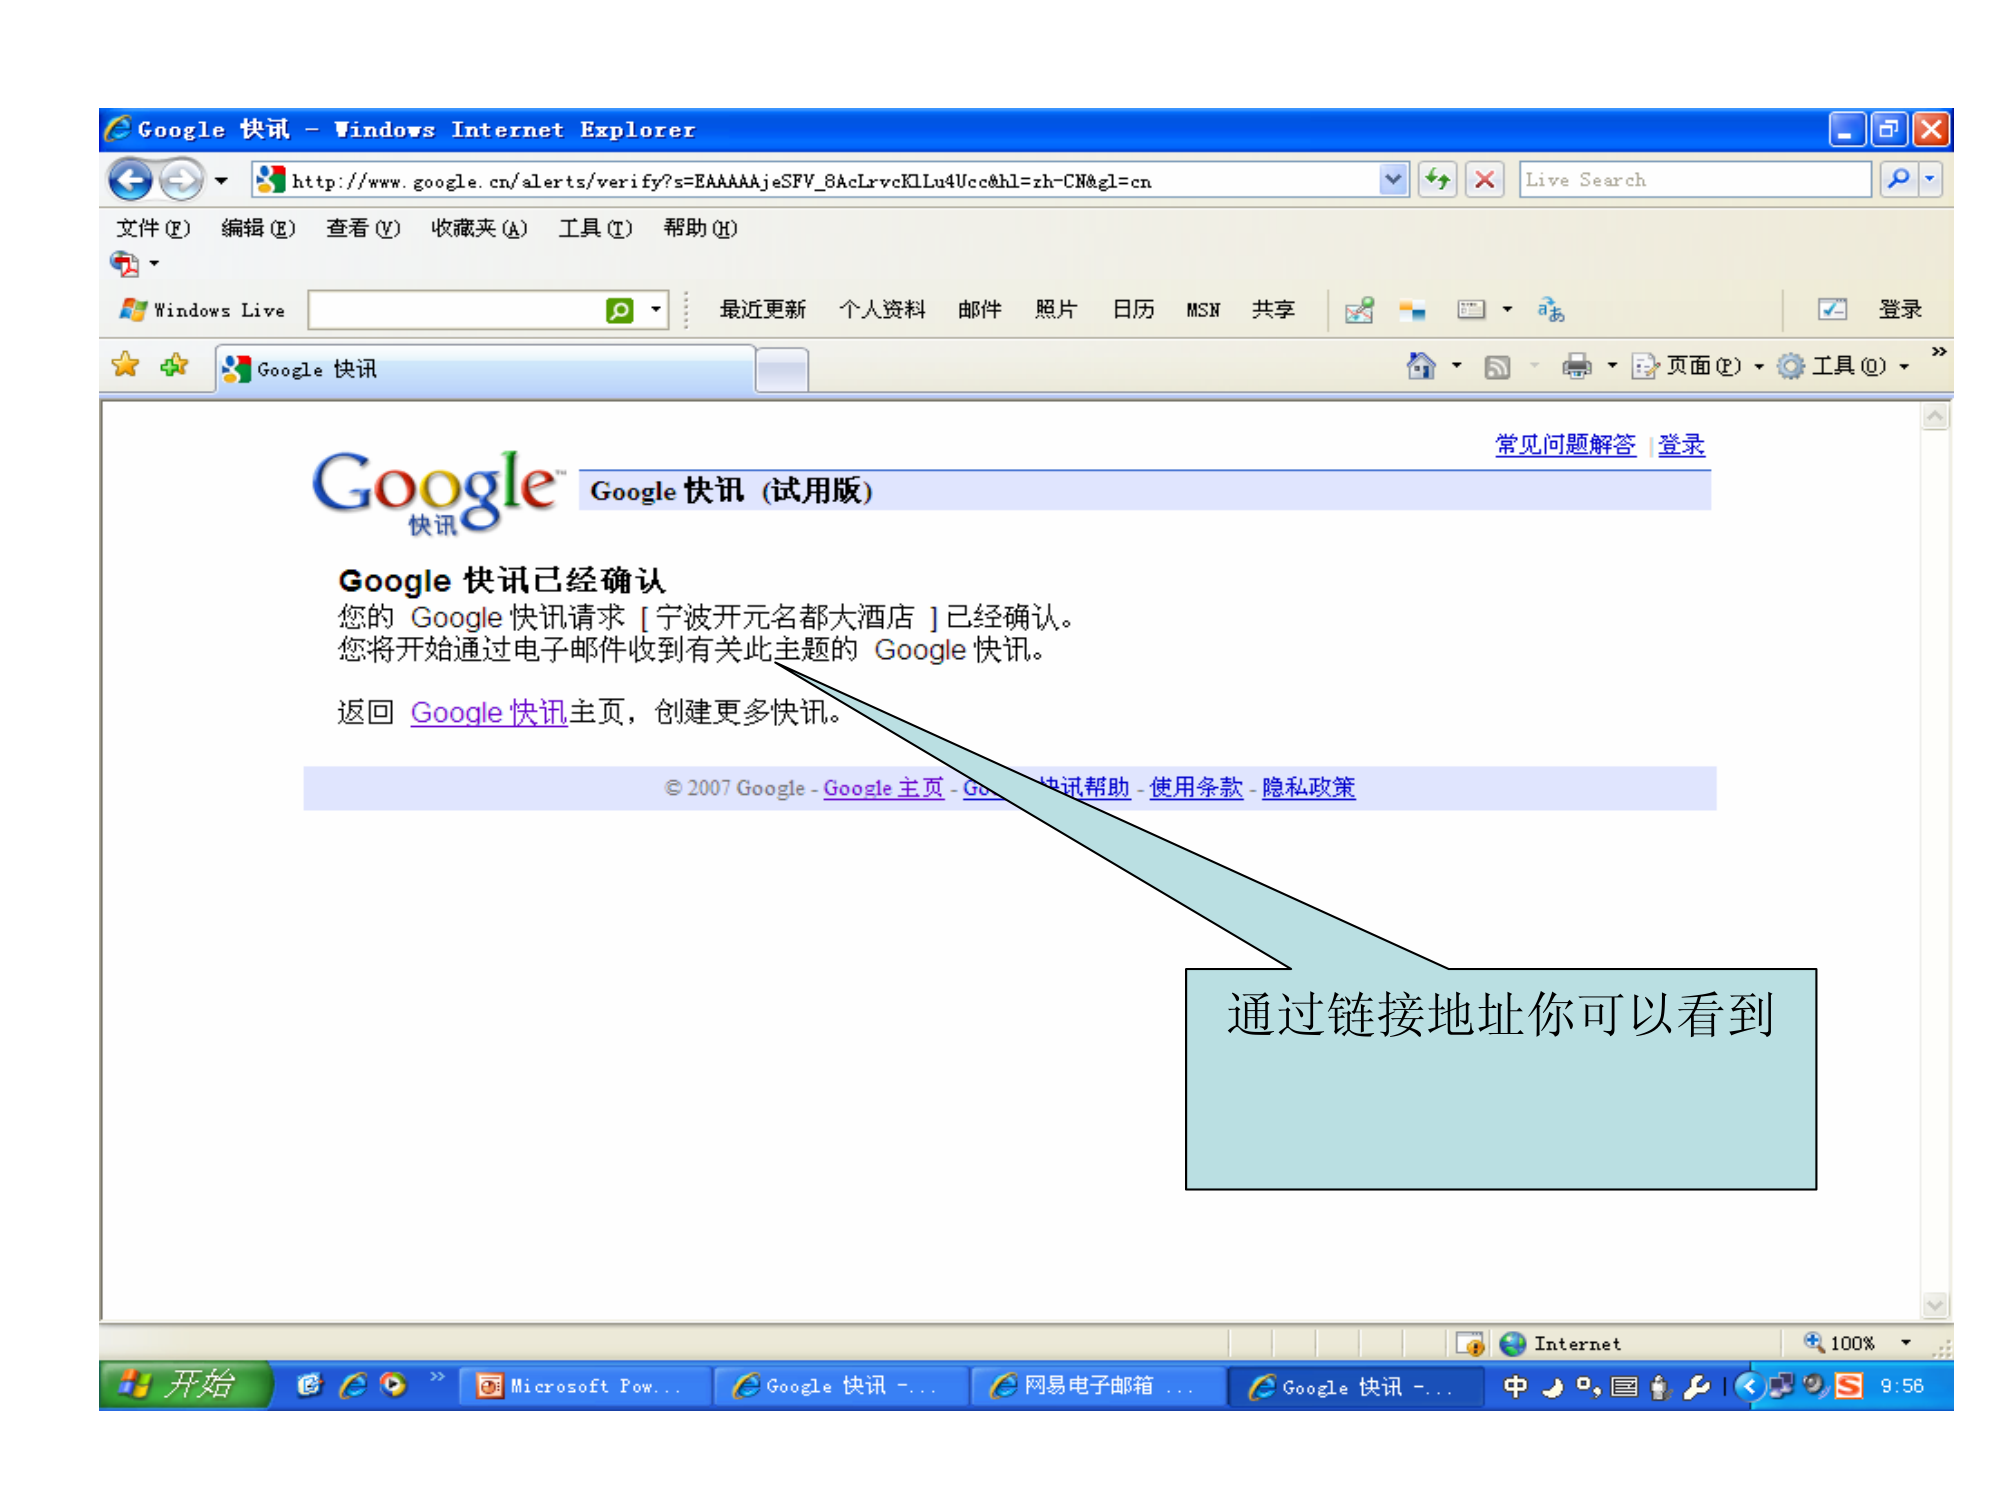
Task: Click the Live Search magnifier button
Action: click(x=1897, y=180)
